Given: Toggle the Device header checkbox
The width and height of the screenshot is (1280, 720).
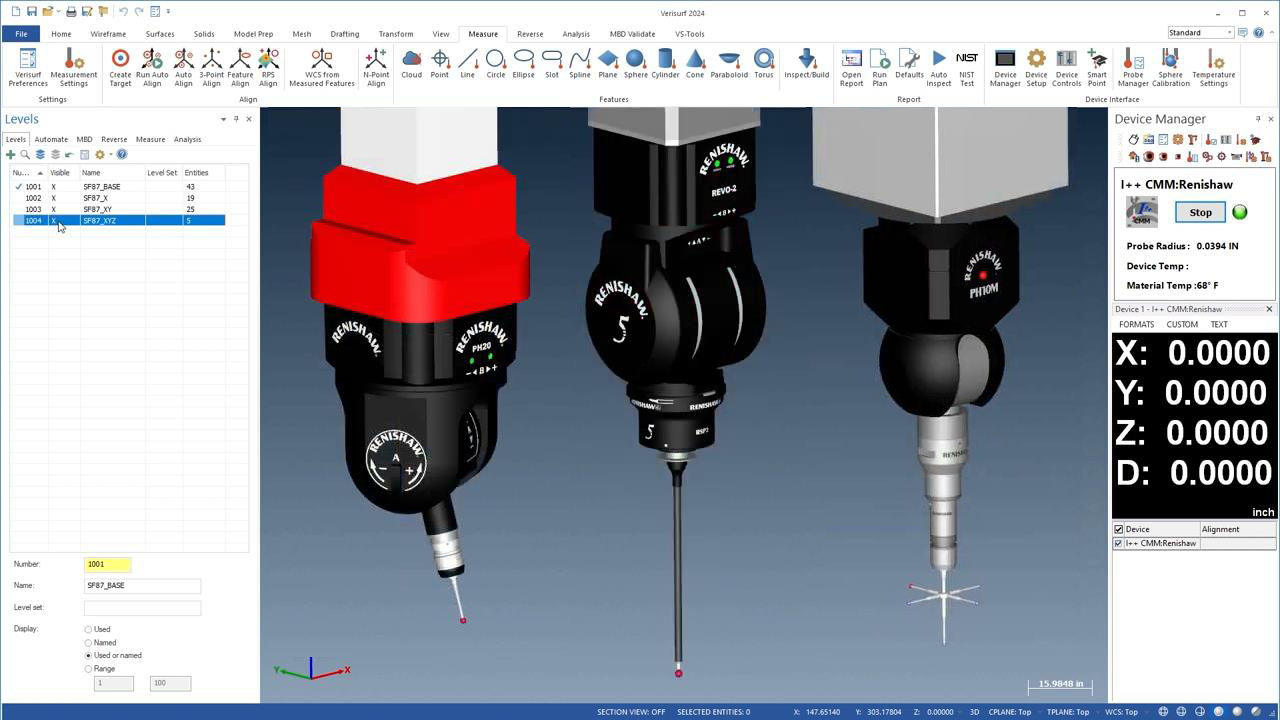Looking at the screenshot, I should 1118,529.
